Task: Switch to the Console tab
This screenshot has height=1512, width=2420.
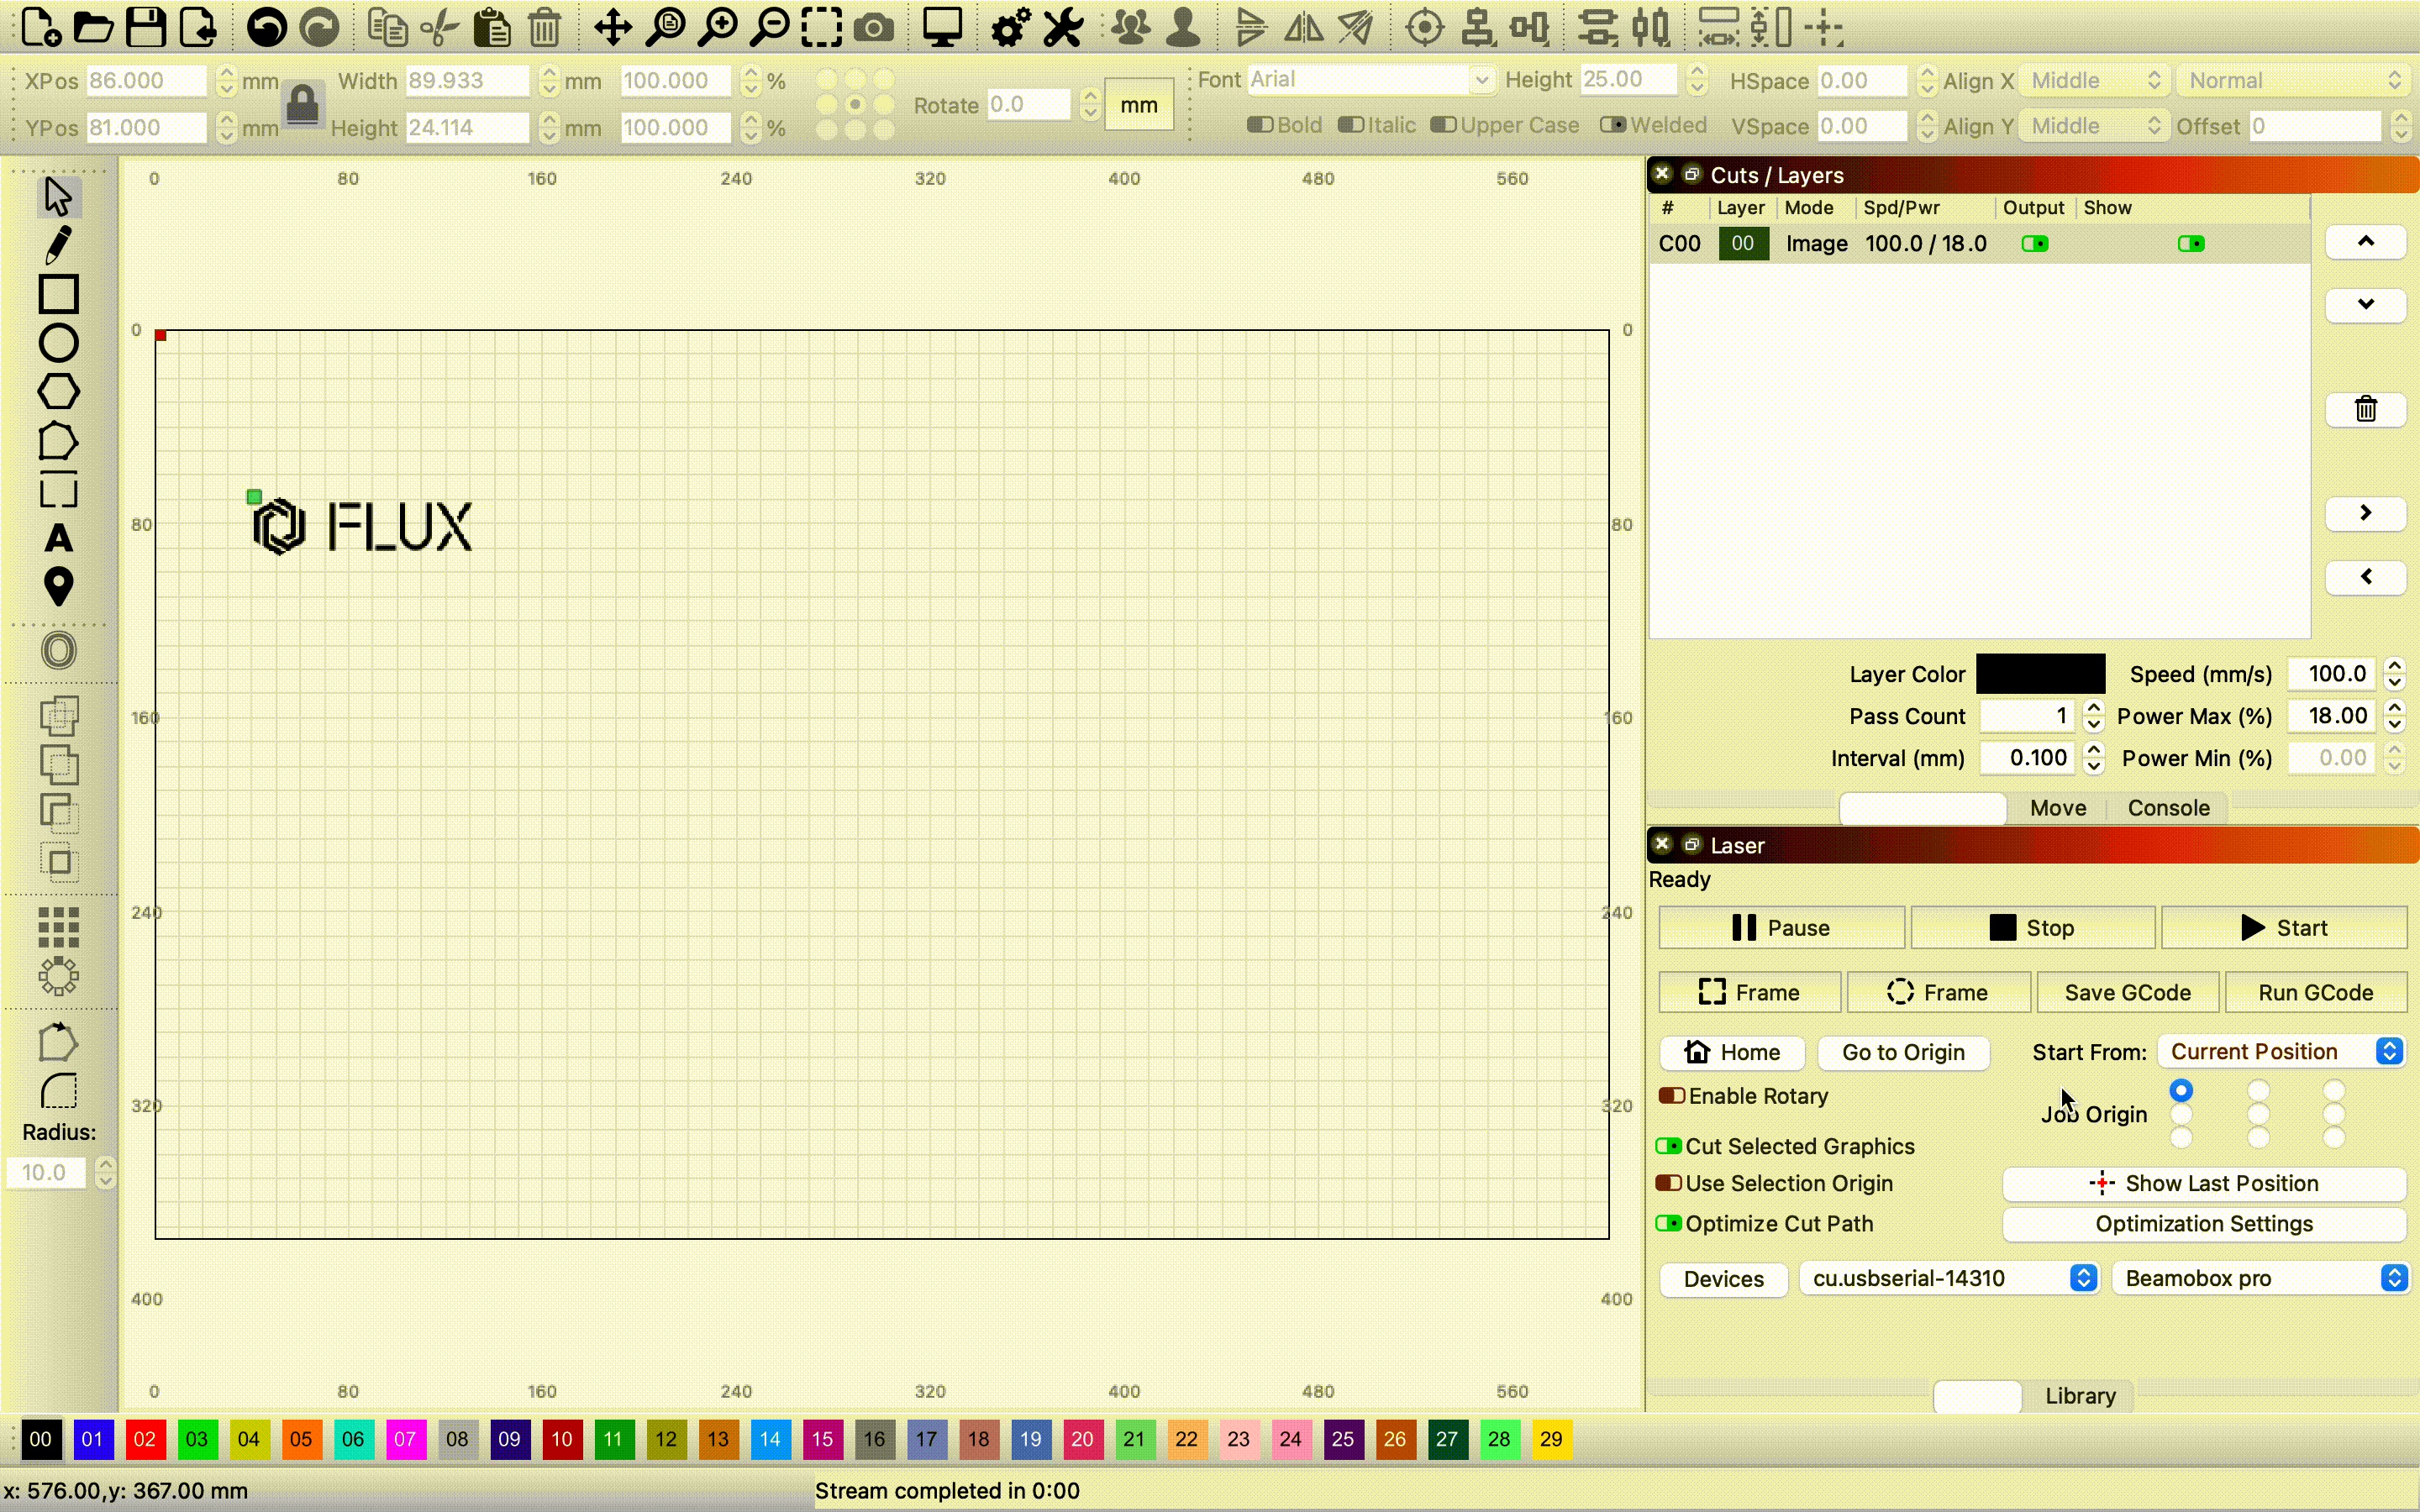Action: tap(2168, 808)
